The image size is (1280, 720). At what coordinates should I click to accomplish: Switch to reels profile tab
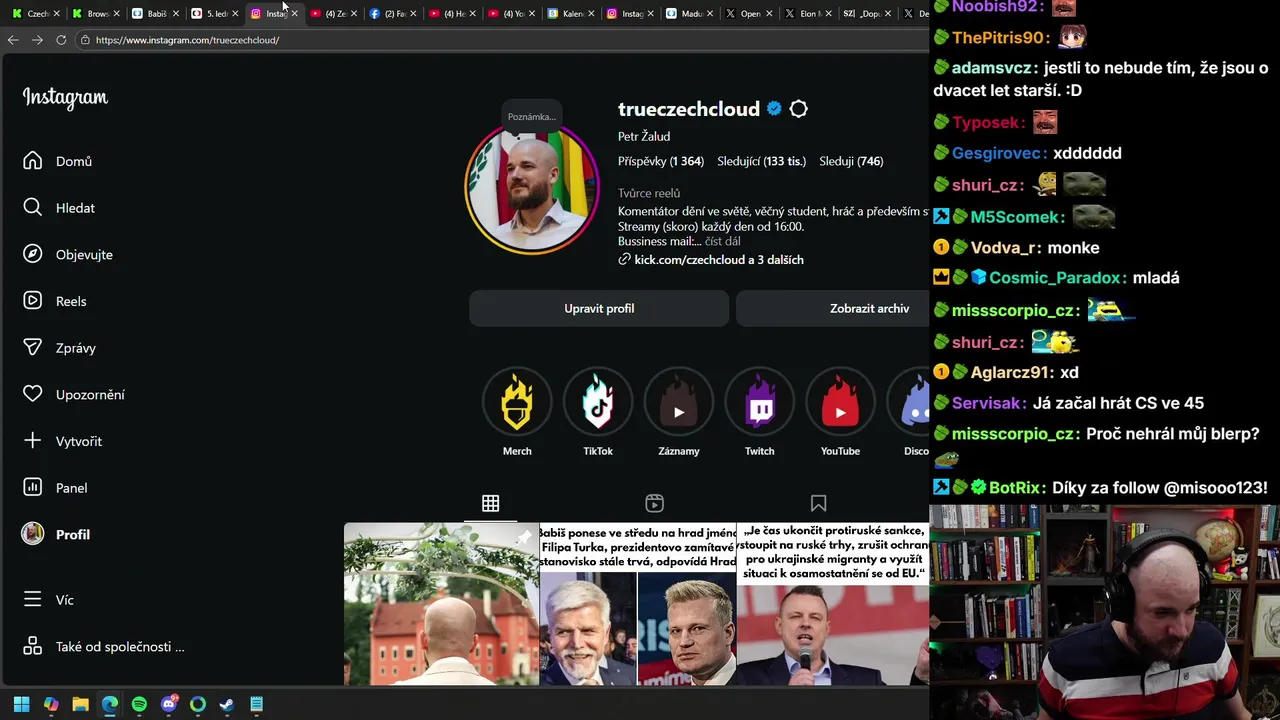[x=654, y=503]
